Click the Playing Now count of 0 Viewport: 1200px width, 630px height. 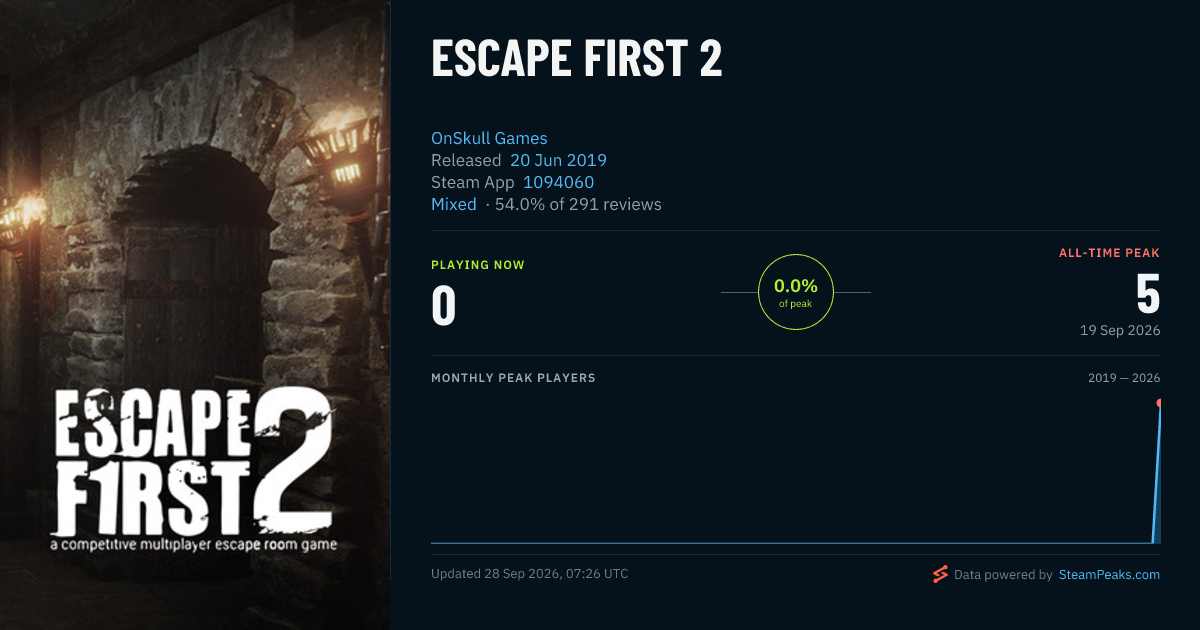tap(444, 306)
